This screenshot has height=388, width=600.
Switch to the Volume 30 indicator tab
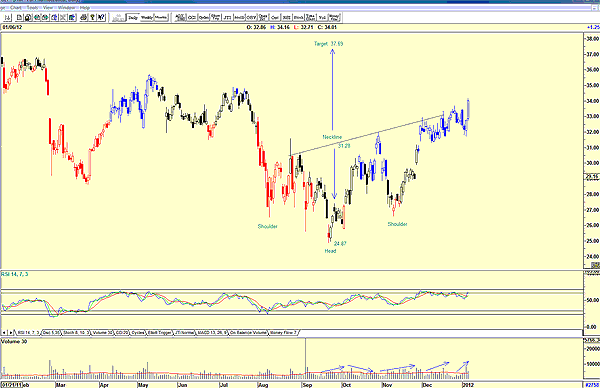(x=102, y=333)
